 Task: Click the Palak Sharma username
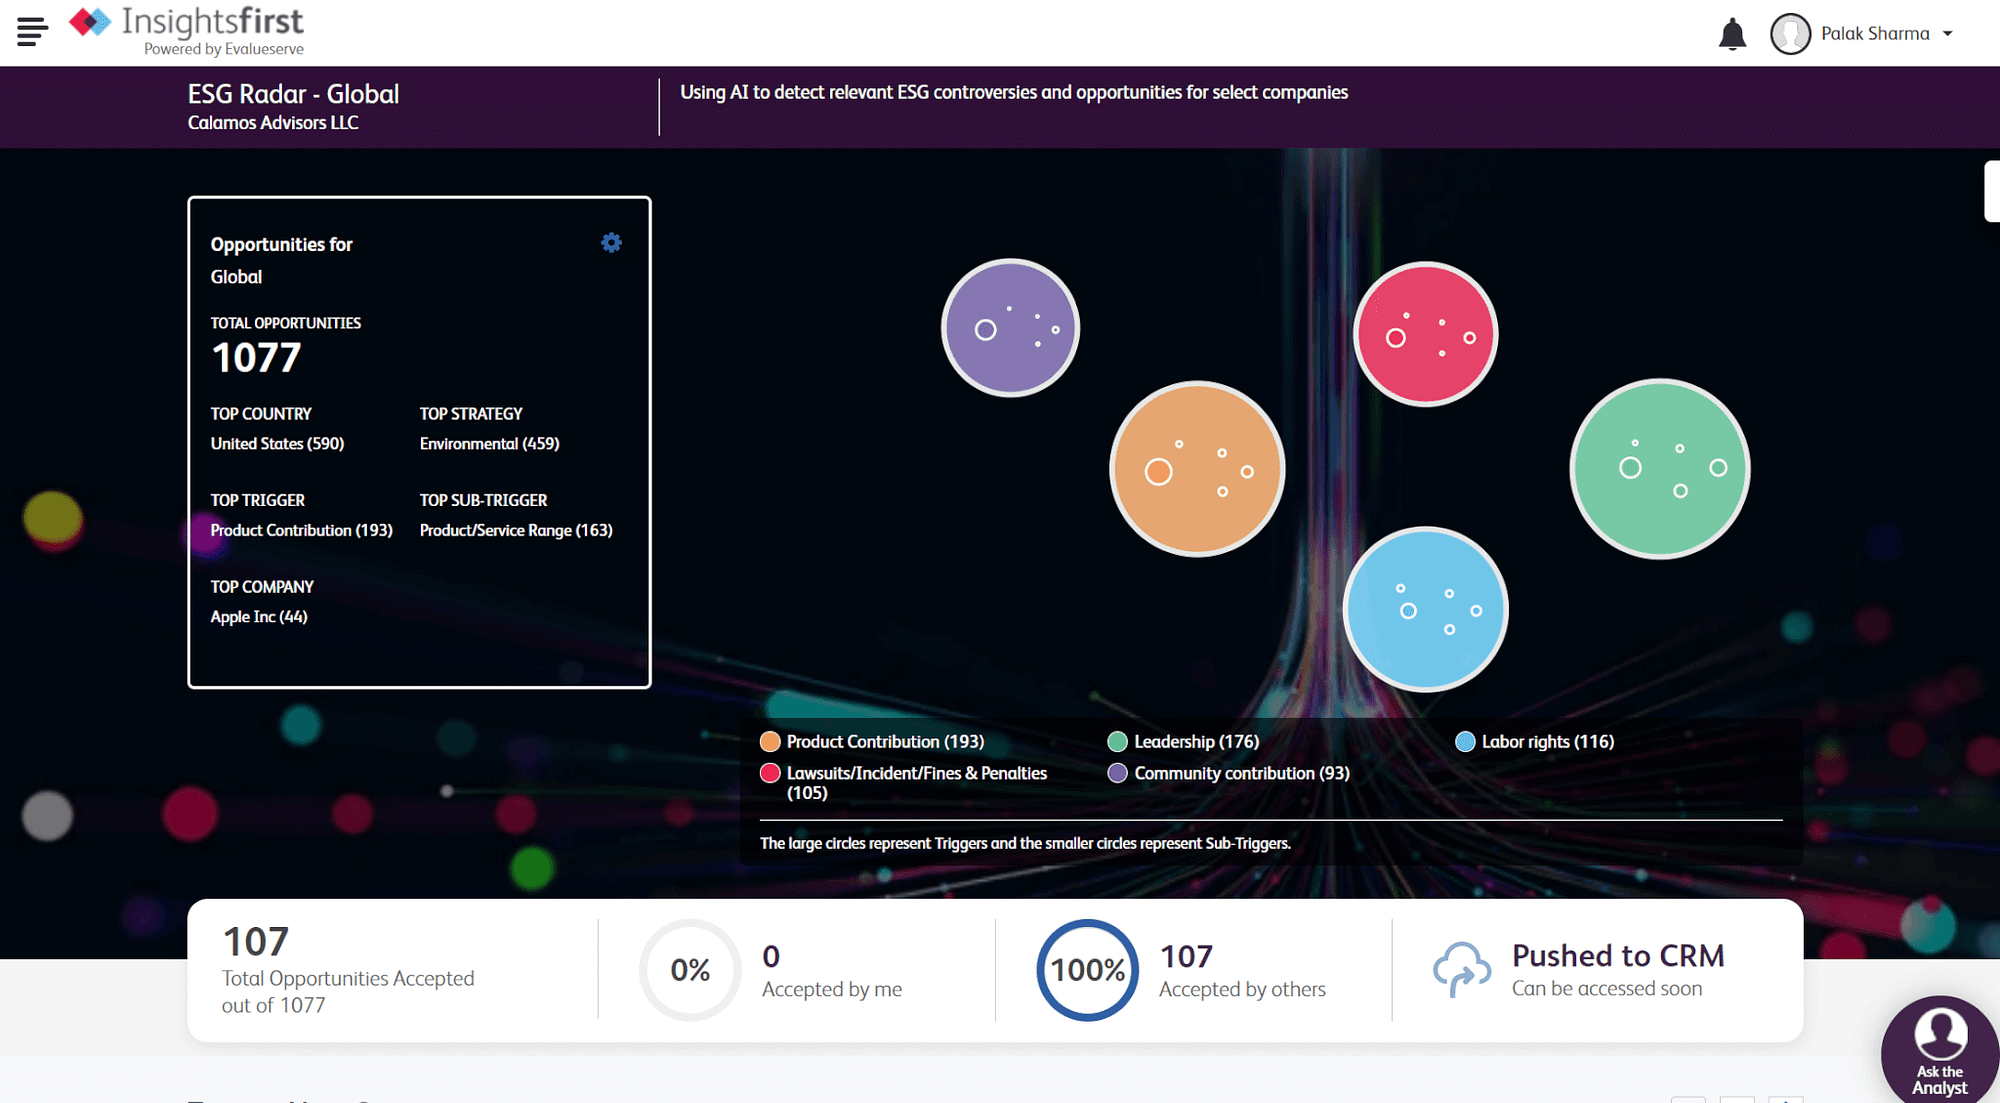1875,34
